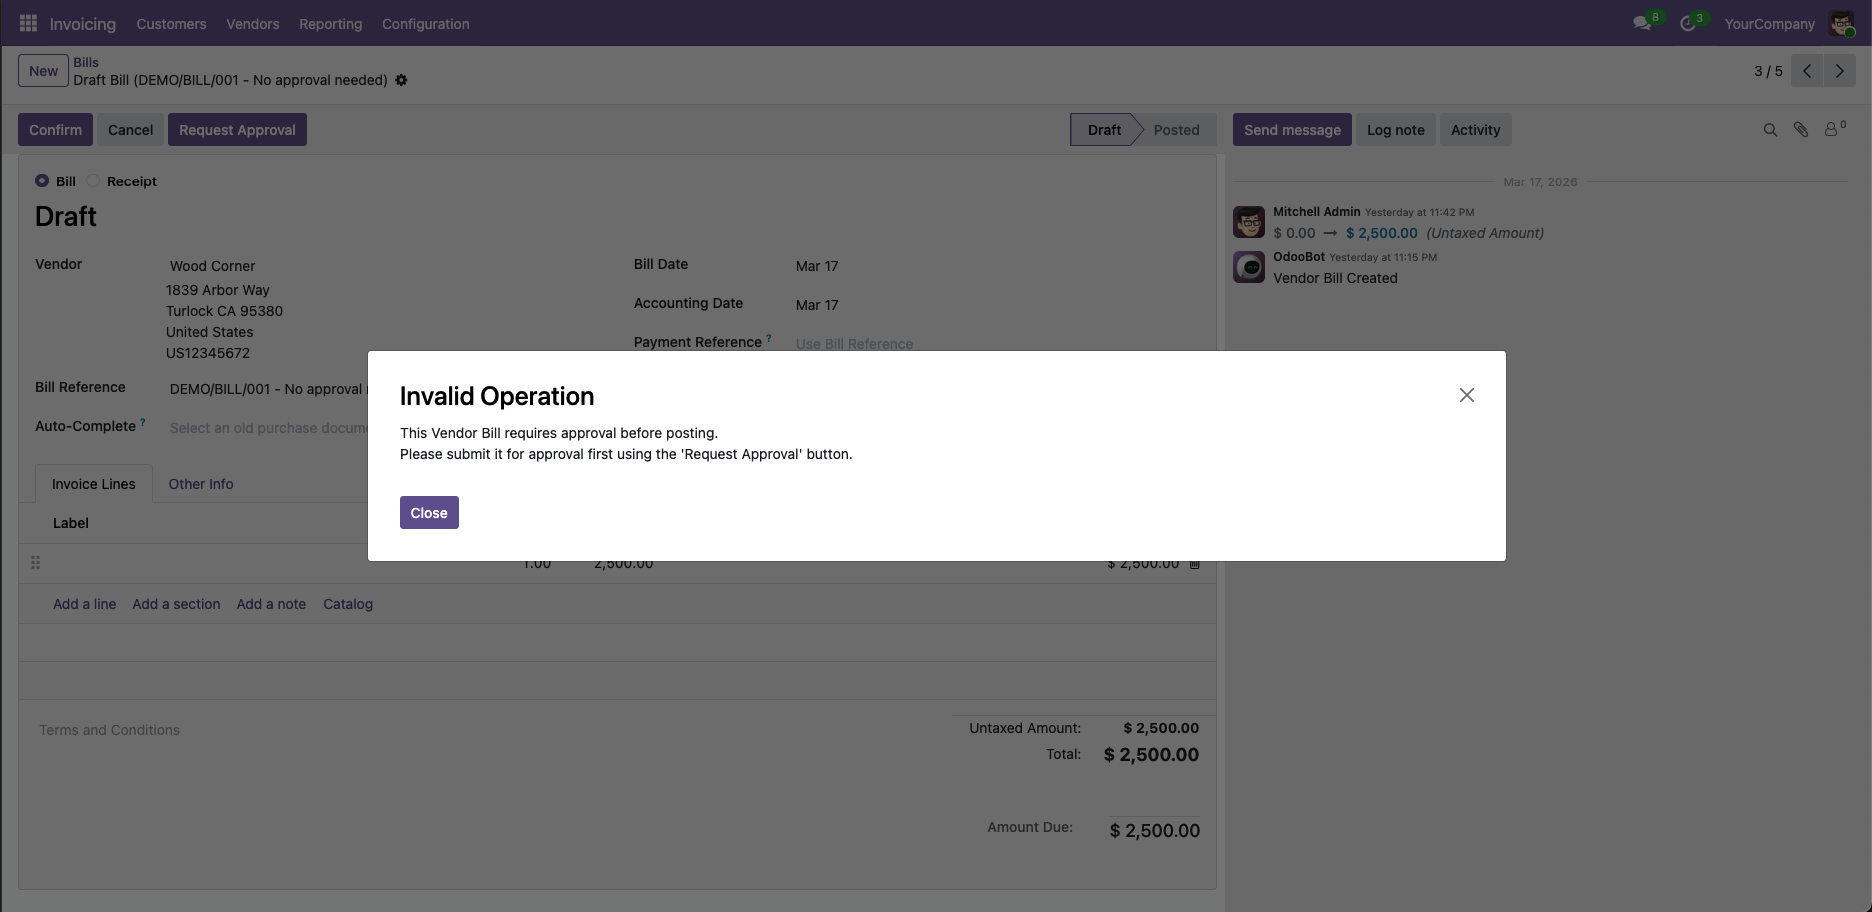Open the chat messages notification icon
This screenshot has width=1872, height=912.
tap(1641, 23)
